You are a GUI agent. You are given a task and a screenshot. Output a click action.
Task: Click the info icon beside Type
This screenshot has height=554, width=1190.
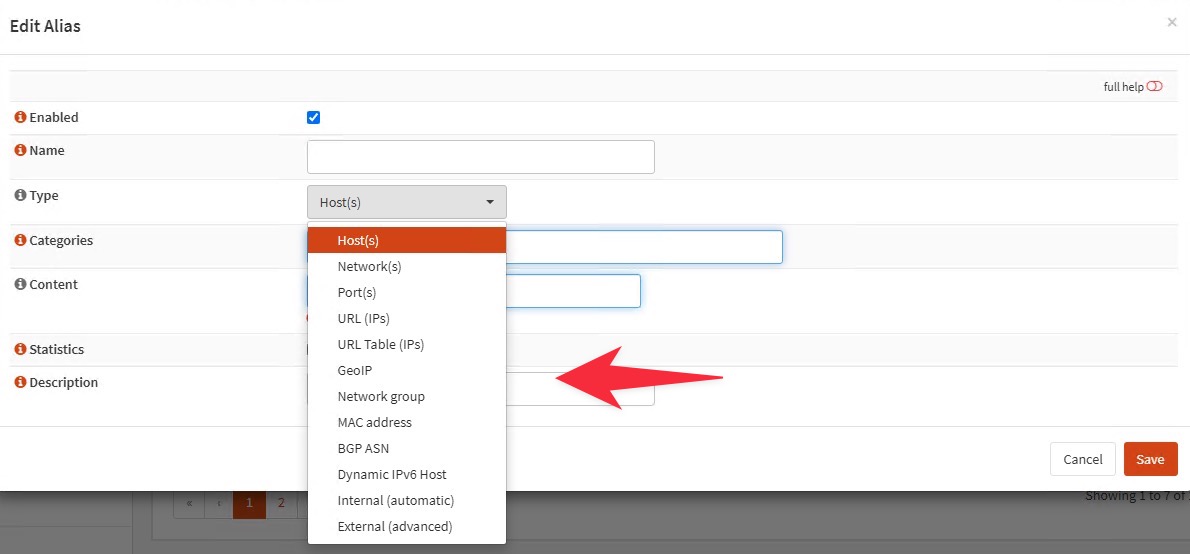pos(20,195)
